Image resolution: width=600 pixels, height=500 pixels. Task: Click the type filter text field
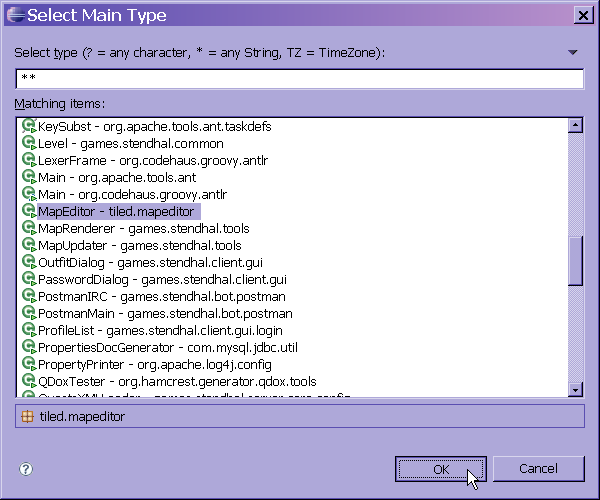tap(299, 79)
